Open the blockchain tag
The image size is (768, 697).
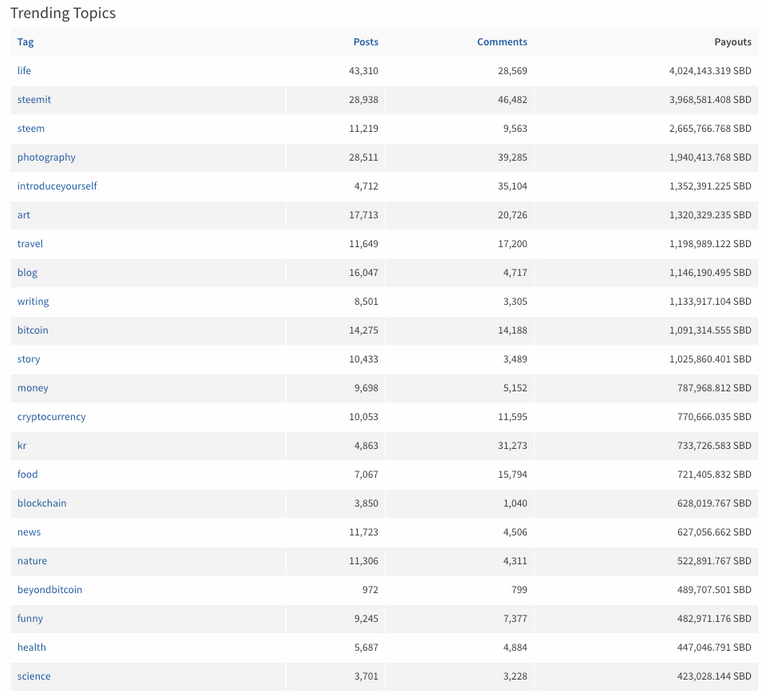coord(42,503)
